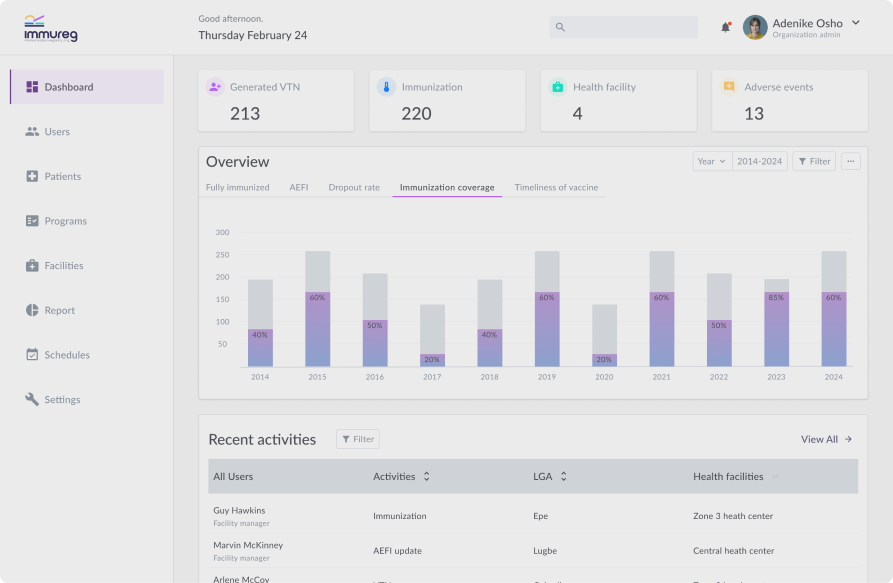Click the immureg logo
The width and height of the screenshot is (893, 583).
pyautogui.click(x=51, y=28)
